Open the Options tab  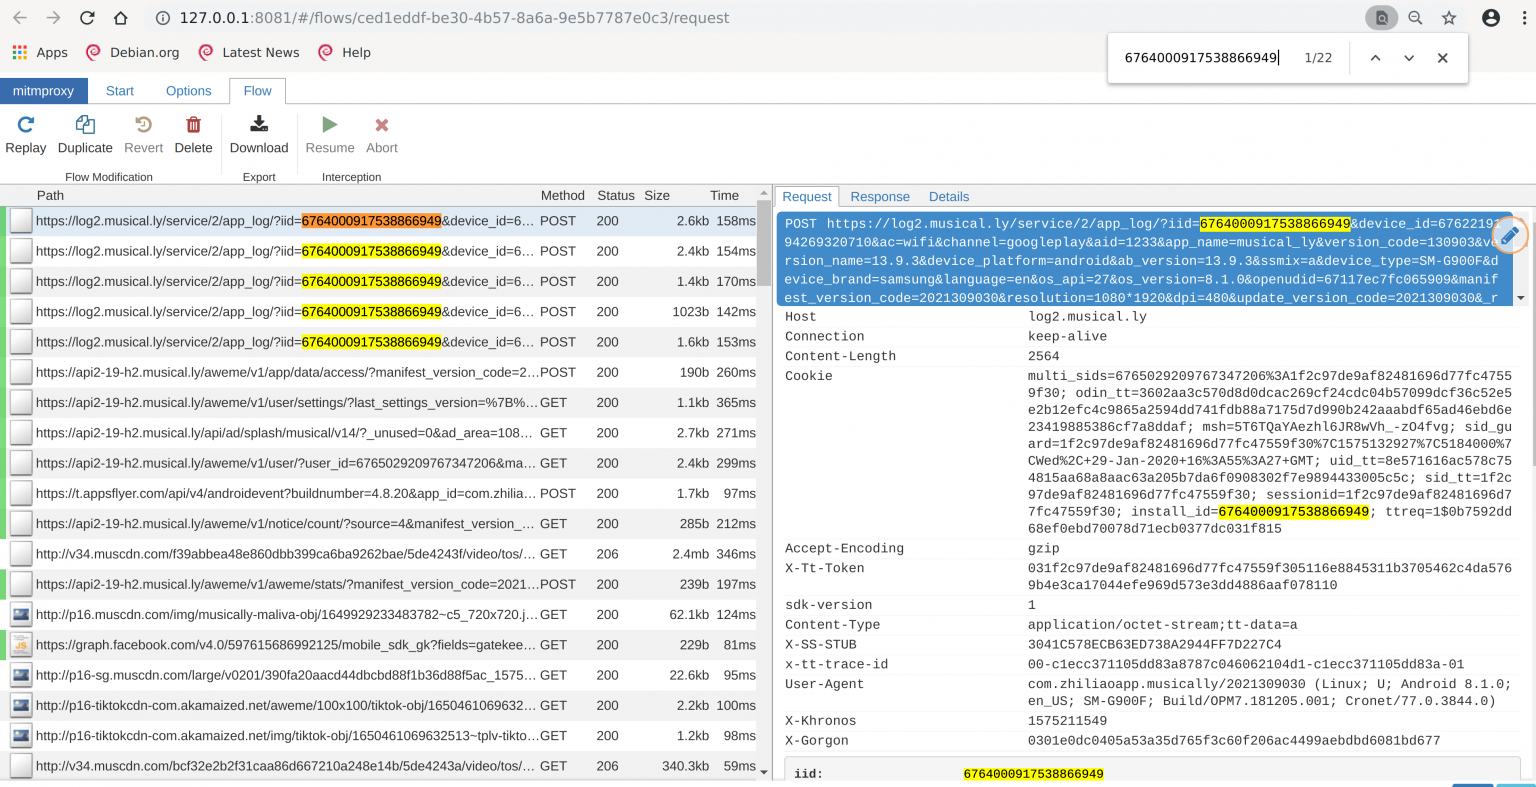pyautogui.click(x=189, y=91)
